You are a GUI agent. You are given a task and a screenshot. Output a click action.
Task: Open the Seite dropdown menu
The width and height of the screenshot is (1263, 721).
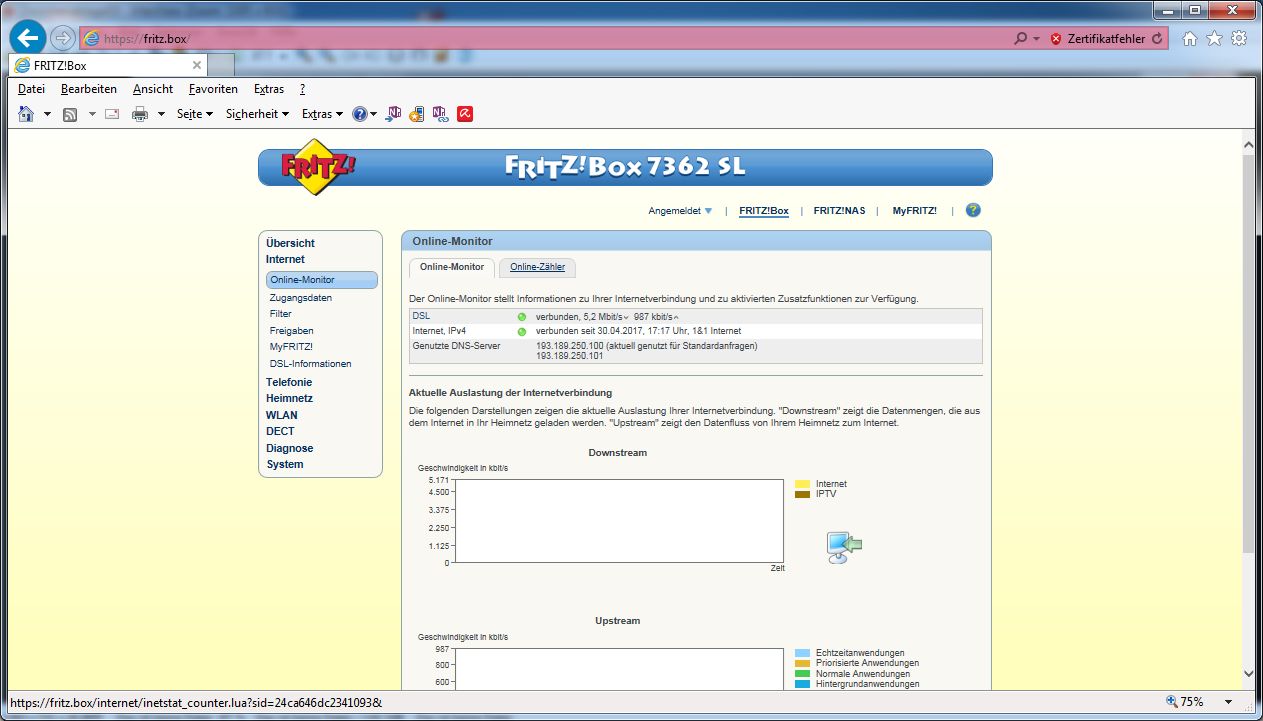click(x=195, y=114)
